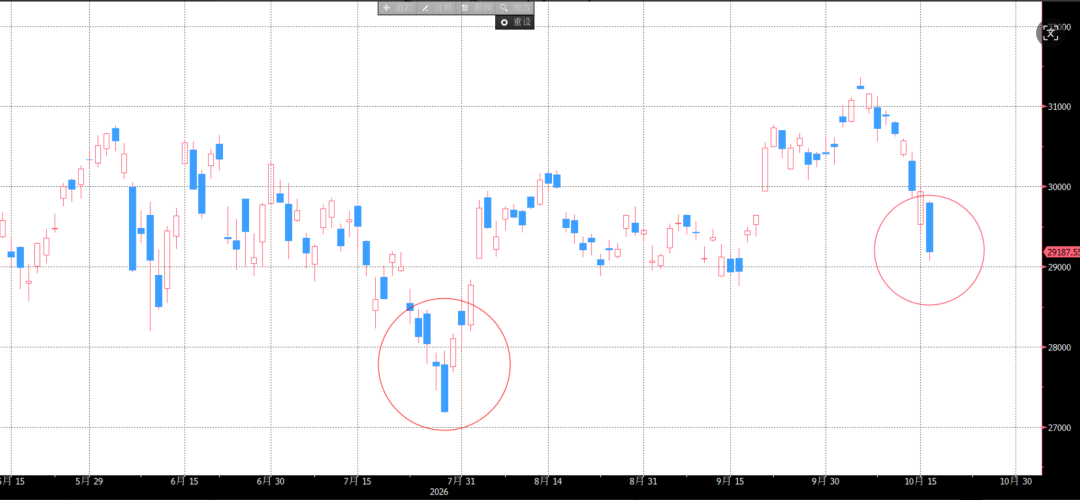Click the 29000 price axis label
Screen dimensions: 1080x500
1058,267
